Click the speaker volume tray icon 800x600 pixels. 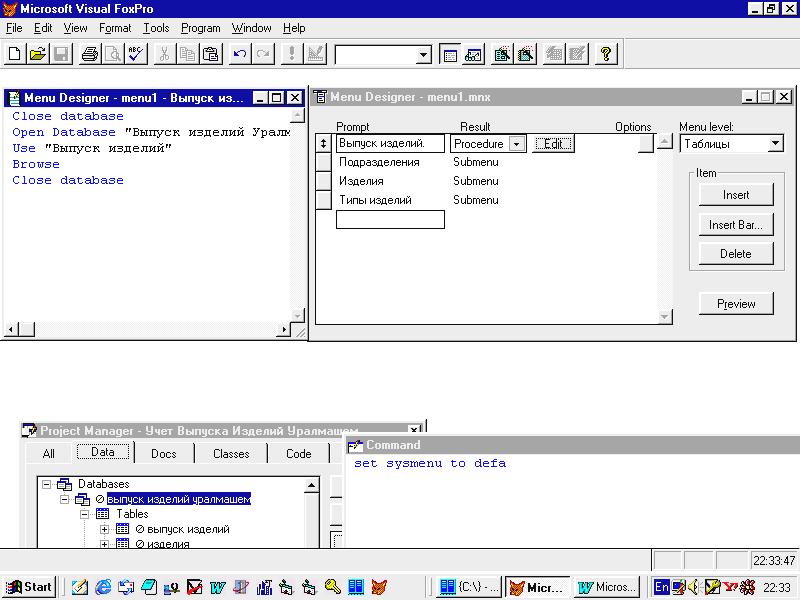coord(693,587)
